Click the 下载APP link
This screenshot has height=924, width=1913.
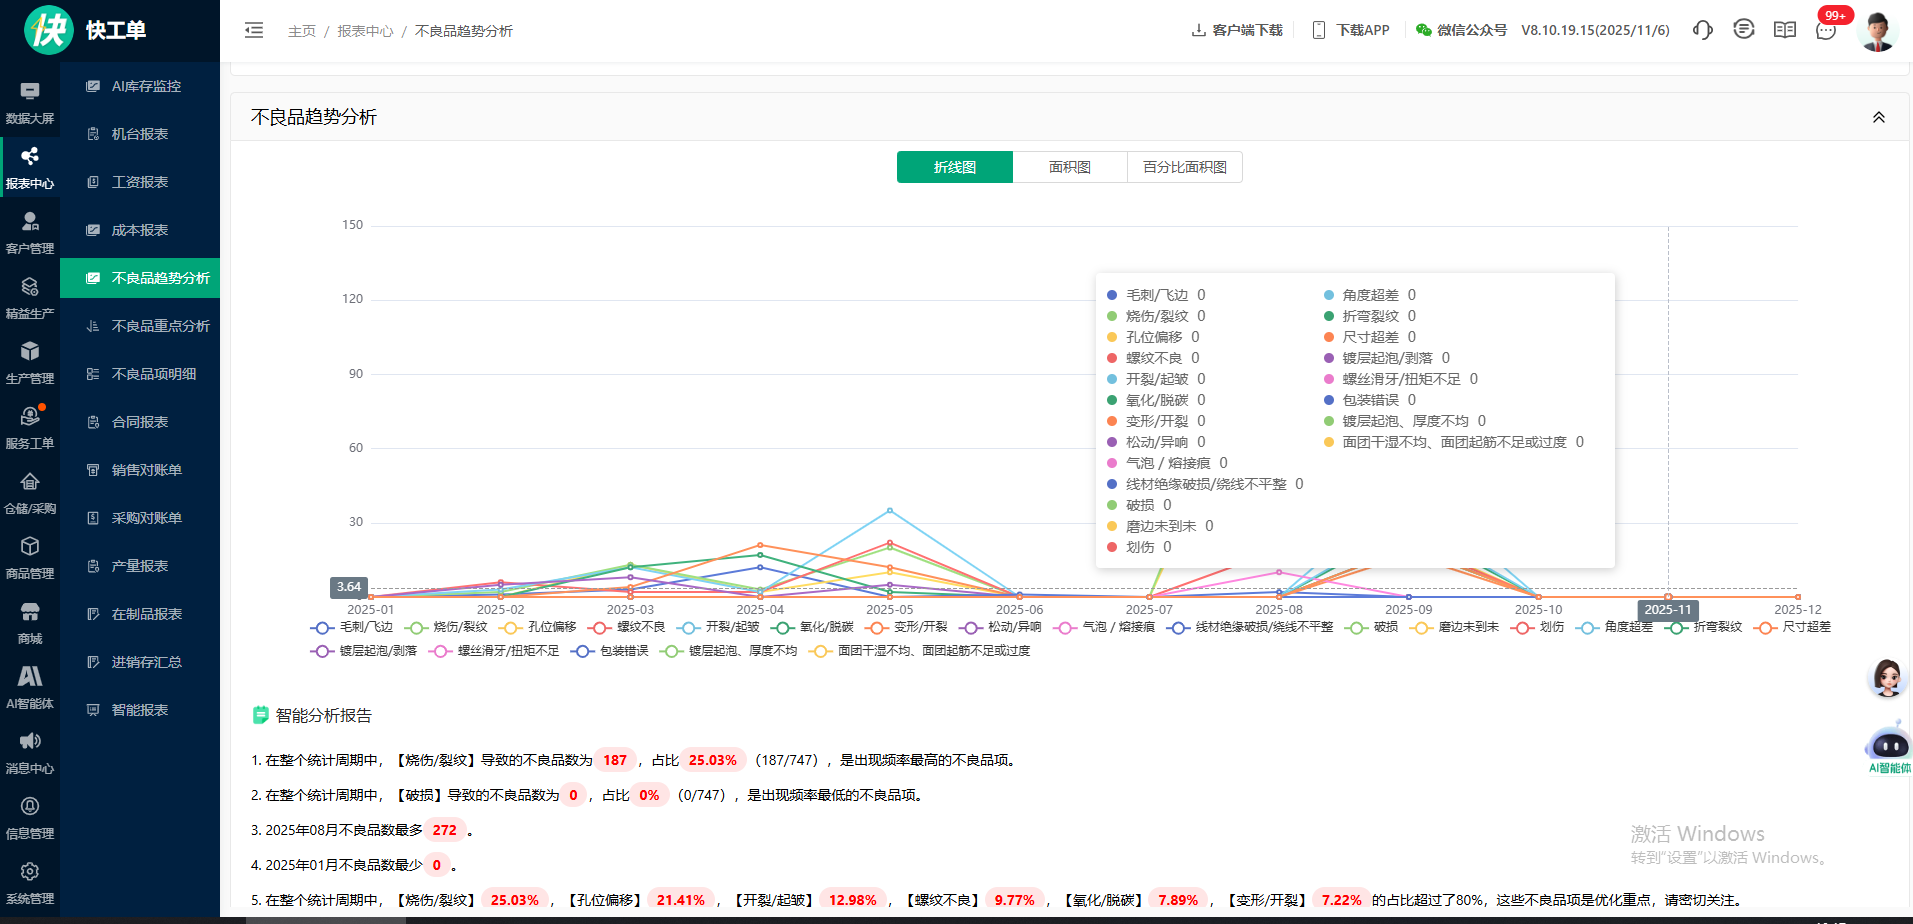pyautogui.click(x=1351, y=30)
